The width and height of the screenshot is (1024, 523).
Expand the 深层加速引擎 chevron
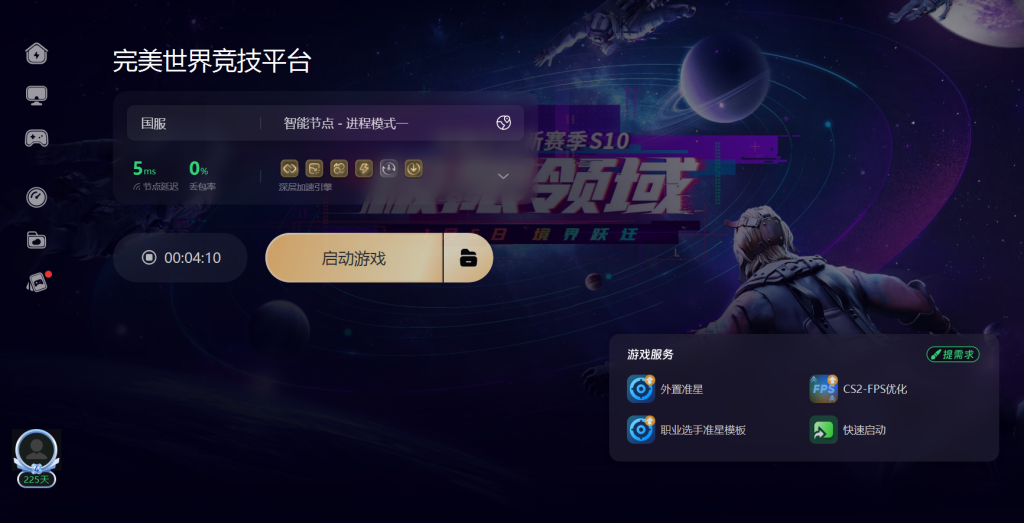pyautogui.click(x=504, y=176)
